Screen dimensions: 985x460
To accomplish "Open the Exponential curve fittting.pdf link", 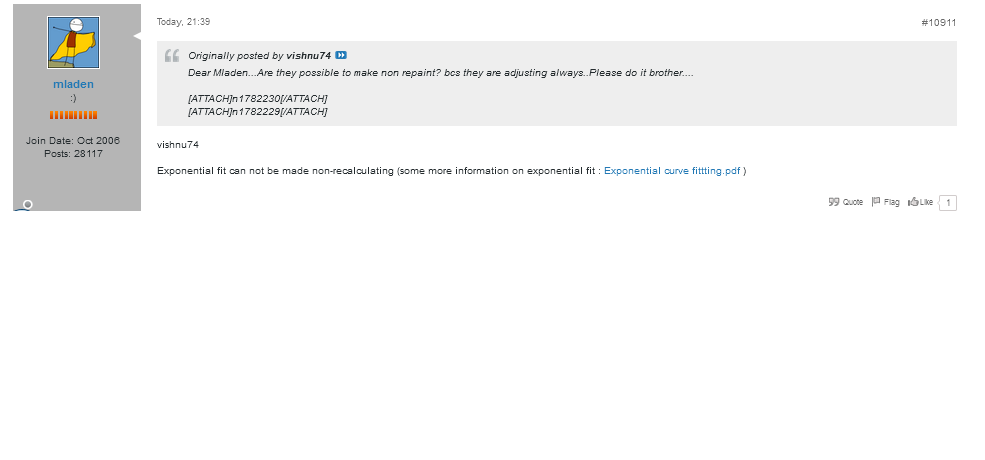I will click(x=672, y=171).
